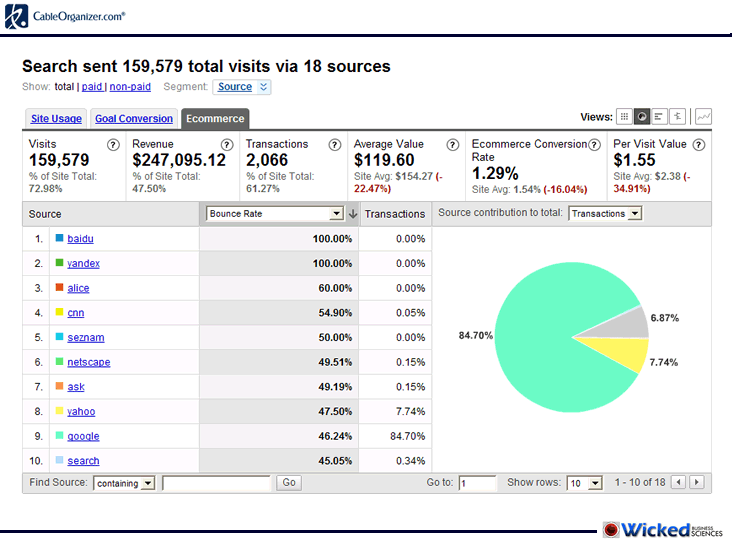The height and width of the screenshot is (543, 732).
Task: Select the pie chart view icon
Action: tap(642, 117)
